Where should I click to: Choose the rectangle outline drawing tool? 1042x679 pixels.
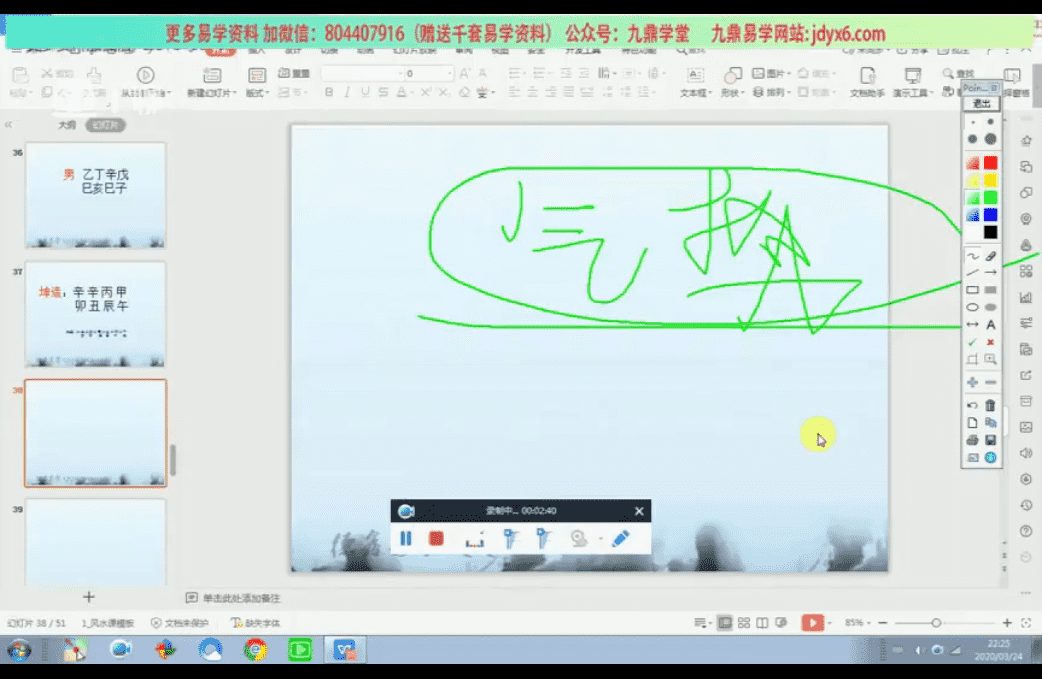point(972,290)
